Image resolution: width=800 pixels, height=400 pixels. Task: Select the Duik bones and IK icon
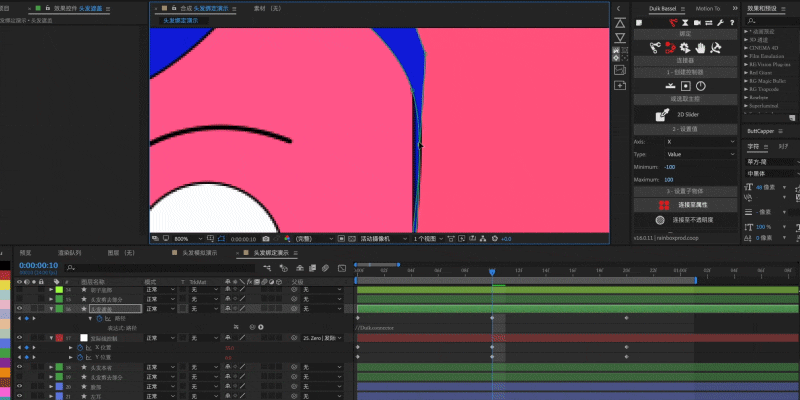655,48
